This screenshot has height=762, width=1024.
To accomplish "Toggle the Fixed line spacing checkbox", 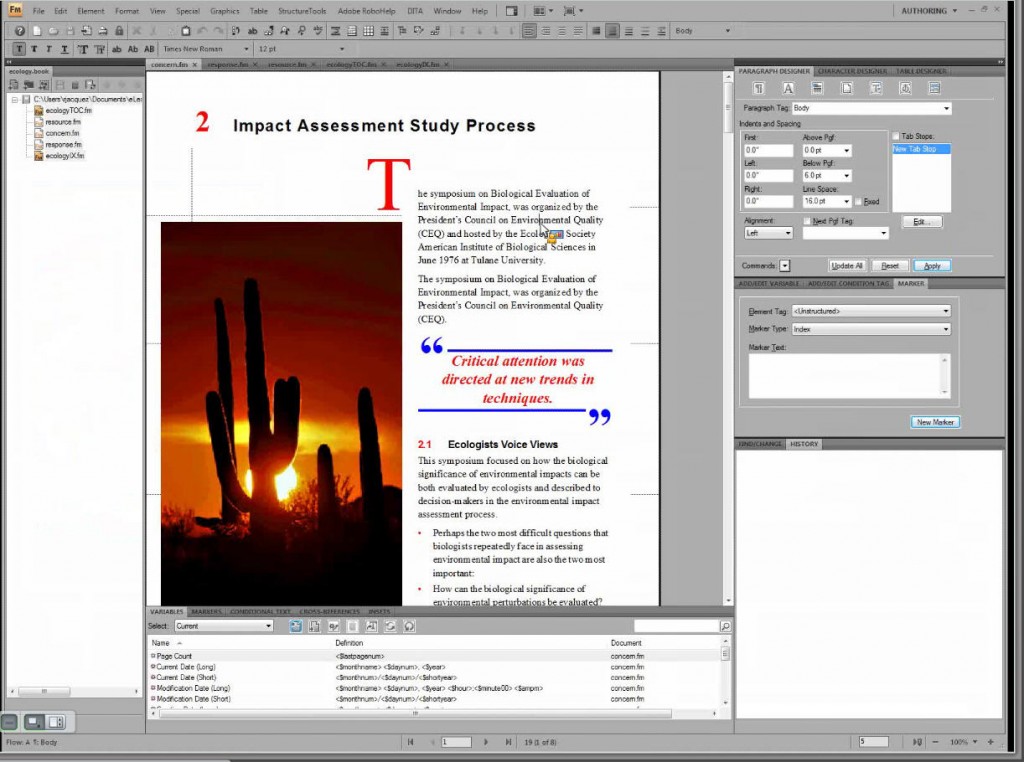I will (858, 202).
